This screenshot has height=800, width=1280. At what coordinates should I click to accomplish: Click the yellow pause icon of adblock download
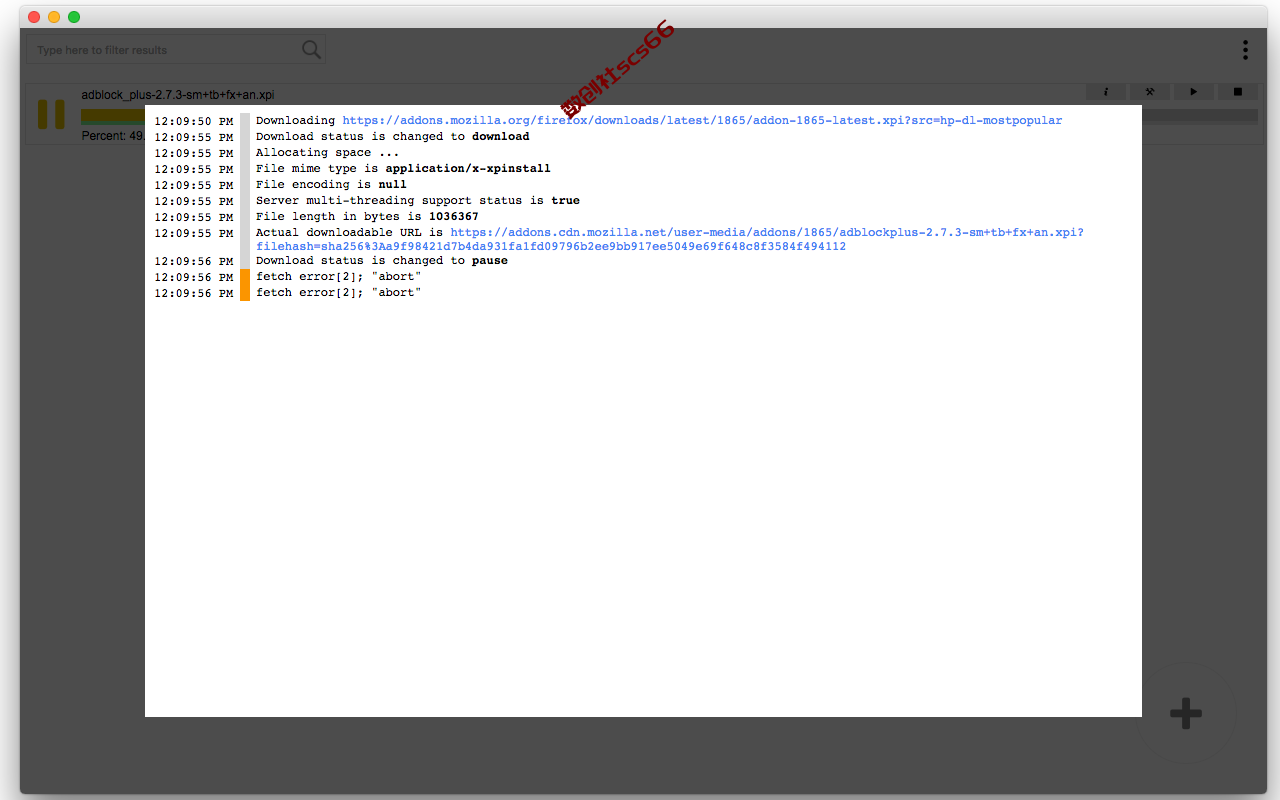[51, 114]
